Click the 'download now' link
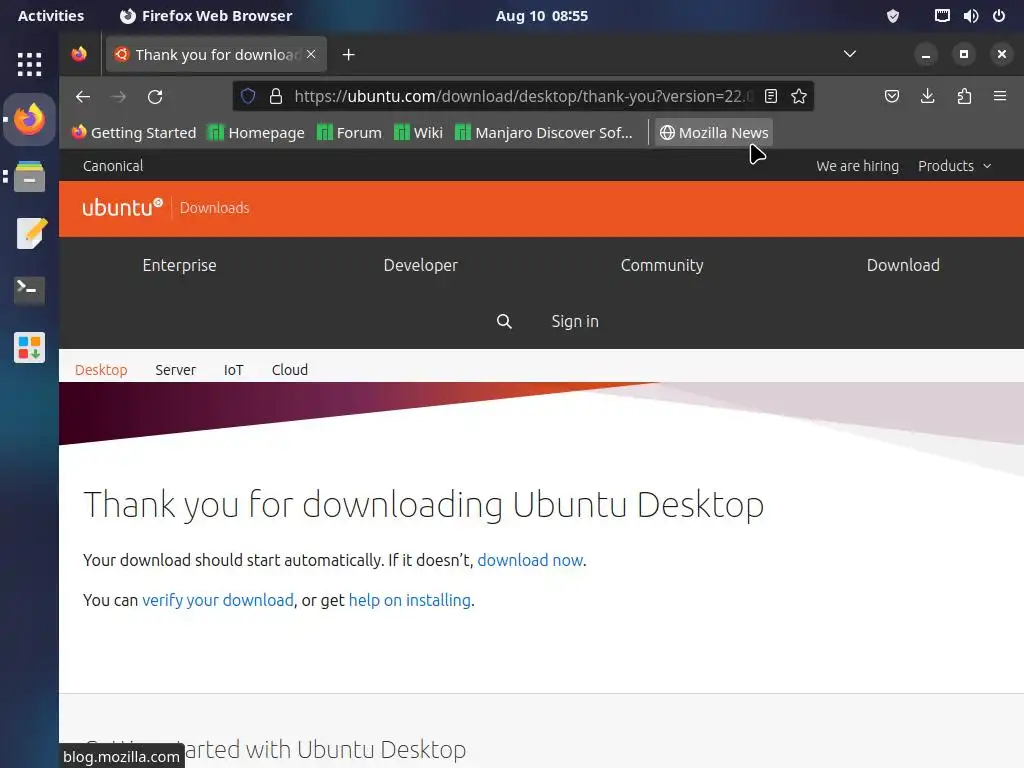 tap(530, 560)
